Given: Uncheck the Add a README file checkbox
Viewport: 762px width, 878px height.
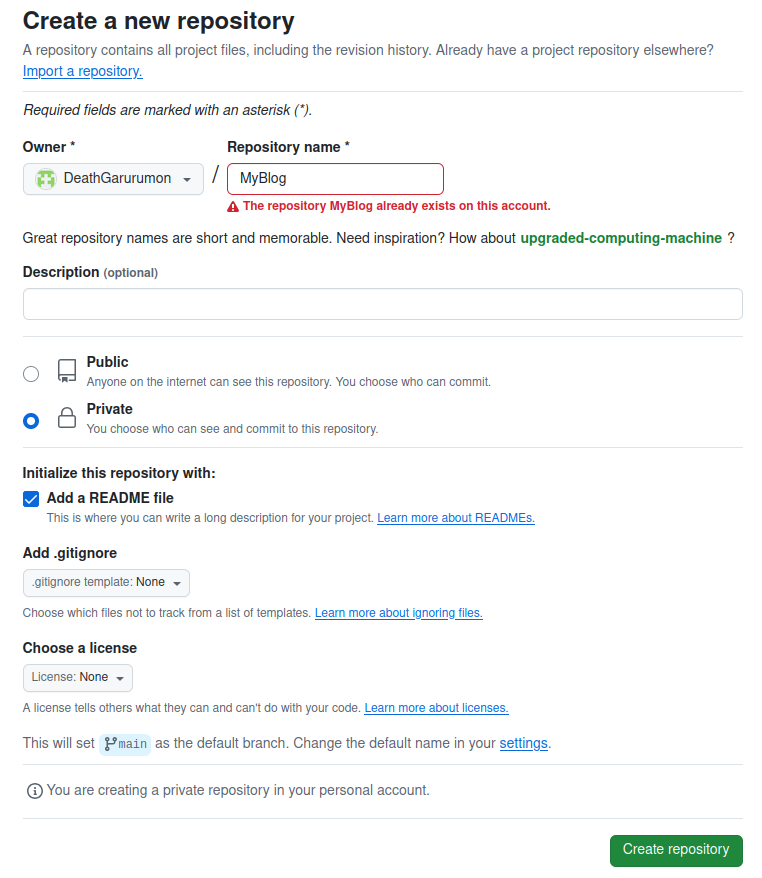Looking at the screenshot, I should [31, 499].
